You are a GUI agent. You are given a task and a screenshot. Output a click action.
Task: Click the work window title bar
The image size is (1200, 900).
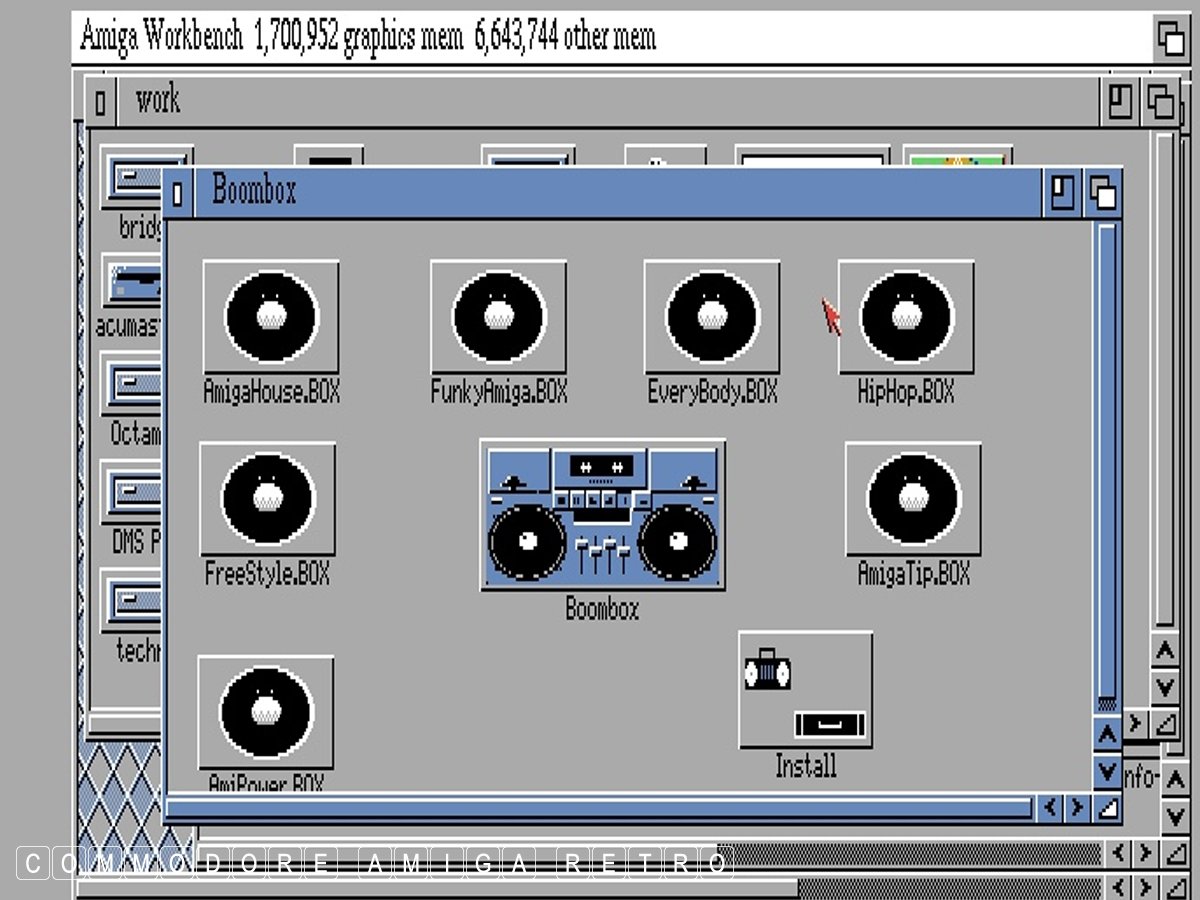[600, 101]
